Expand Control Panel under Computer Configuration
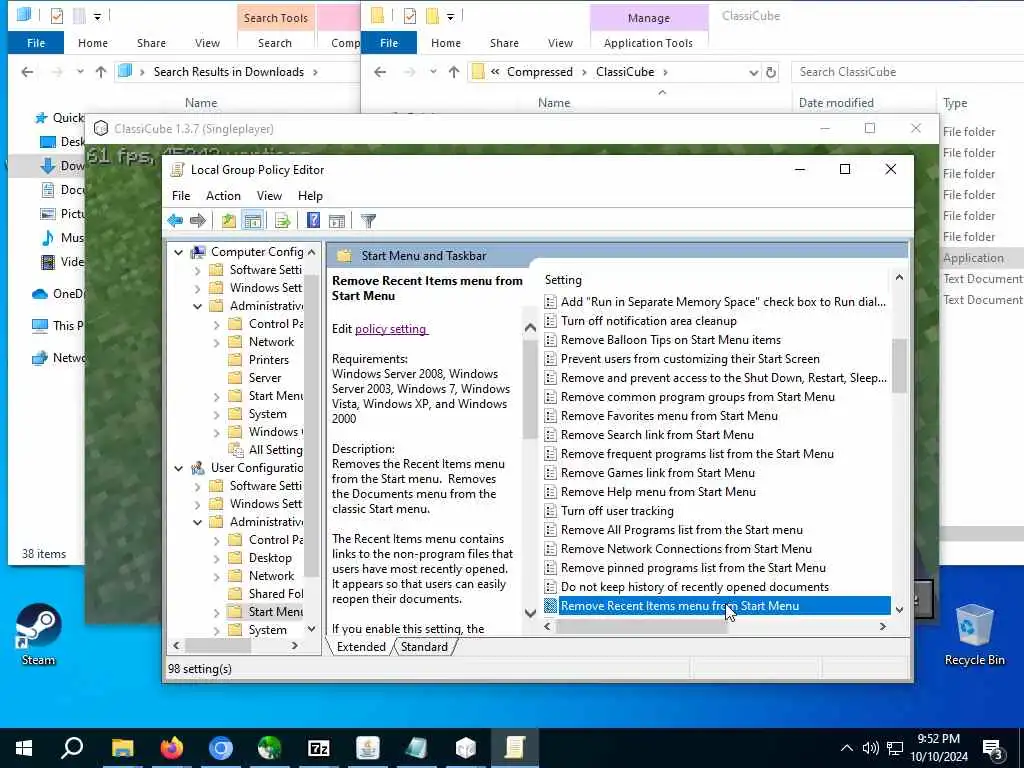Viewport: 1024px width, 768px height. 216,324
